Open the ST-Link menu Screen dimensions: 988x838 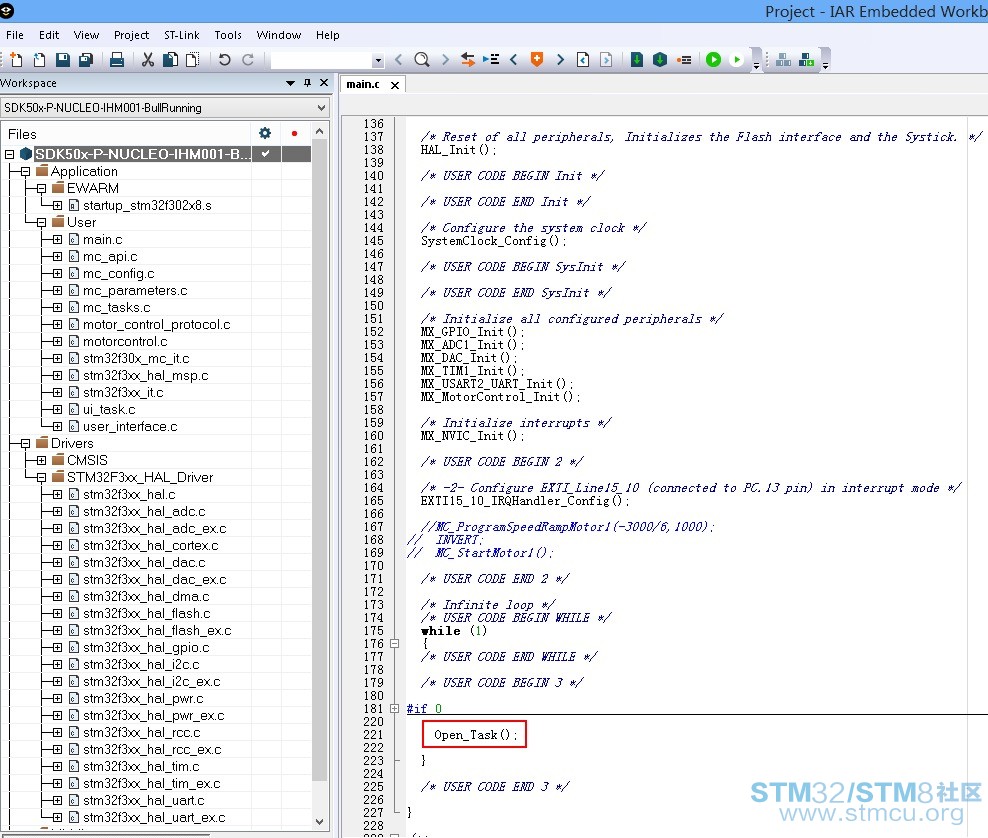(181, 35)
